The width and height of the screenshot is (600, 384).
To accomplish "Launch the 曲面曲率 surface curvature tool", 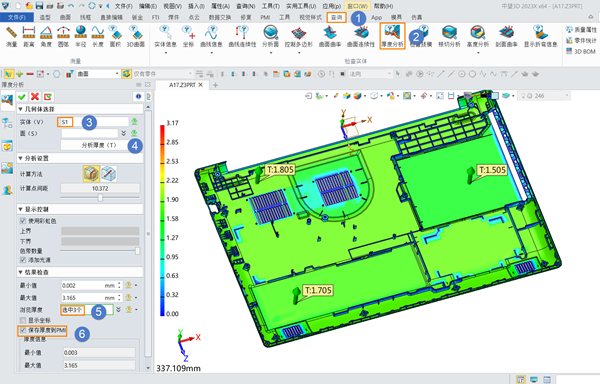I will click(330, 36).
